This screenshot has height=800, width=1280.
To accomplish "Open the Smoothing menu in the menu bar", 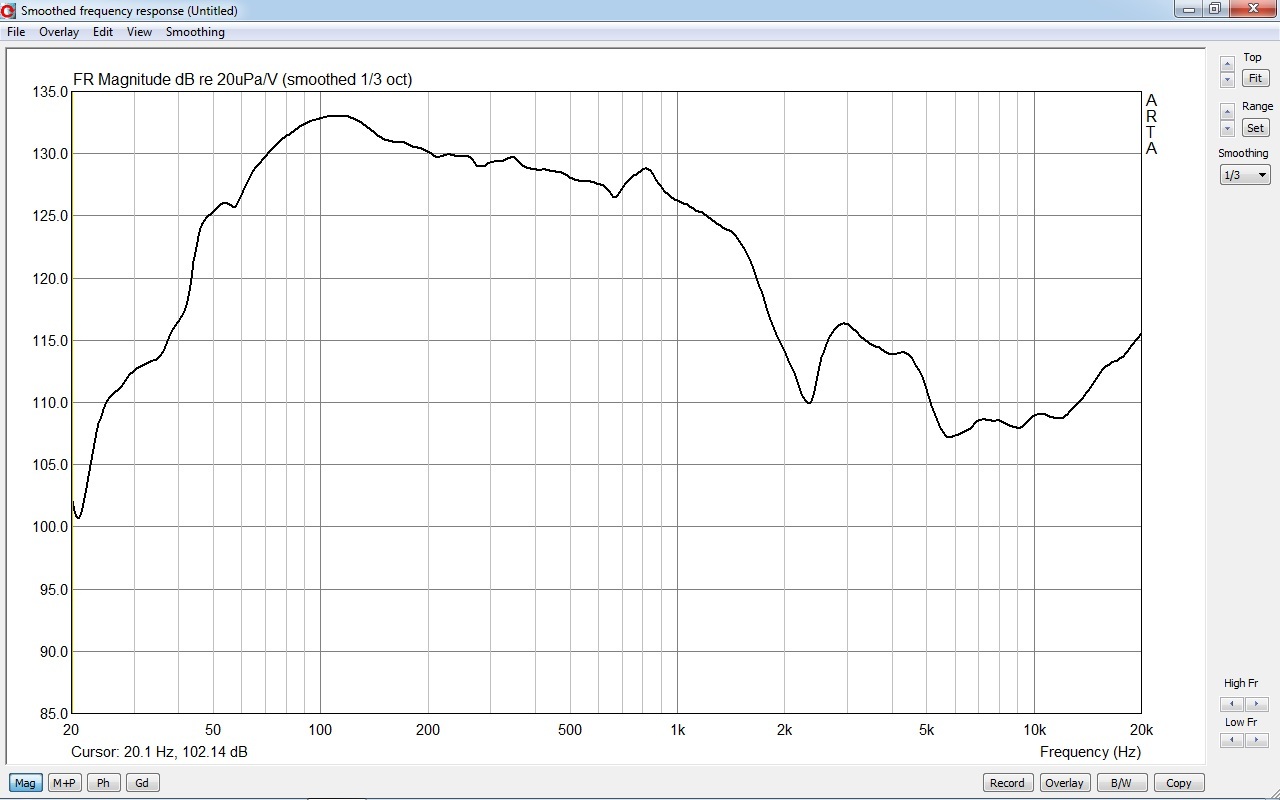I will pos(195,32).
